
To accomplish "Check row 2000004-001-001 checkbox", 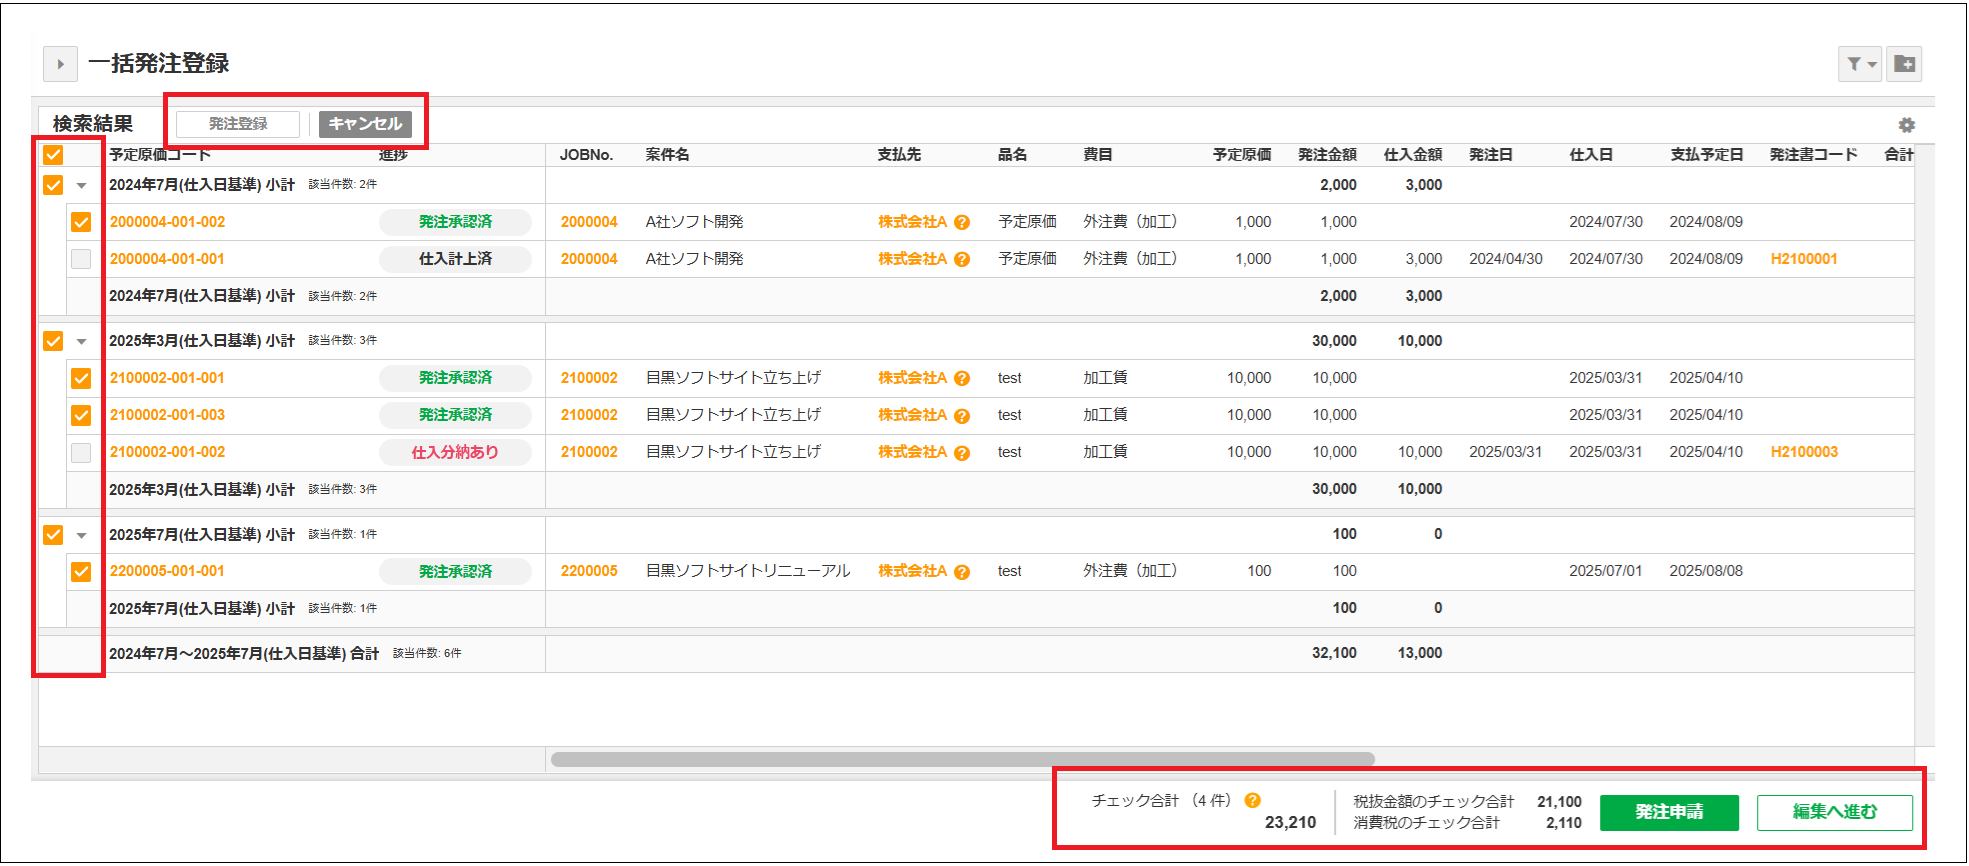I will tap(81, 259).
